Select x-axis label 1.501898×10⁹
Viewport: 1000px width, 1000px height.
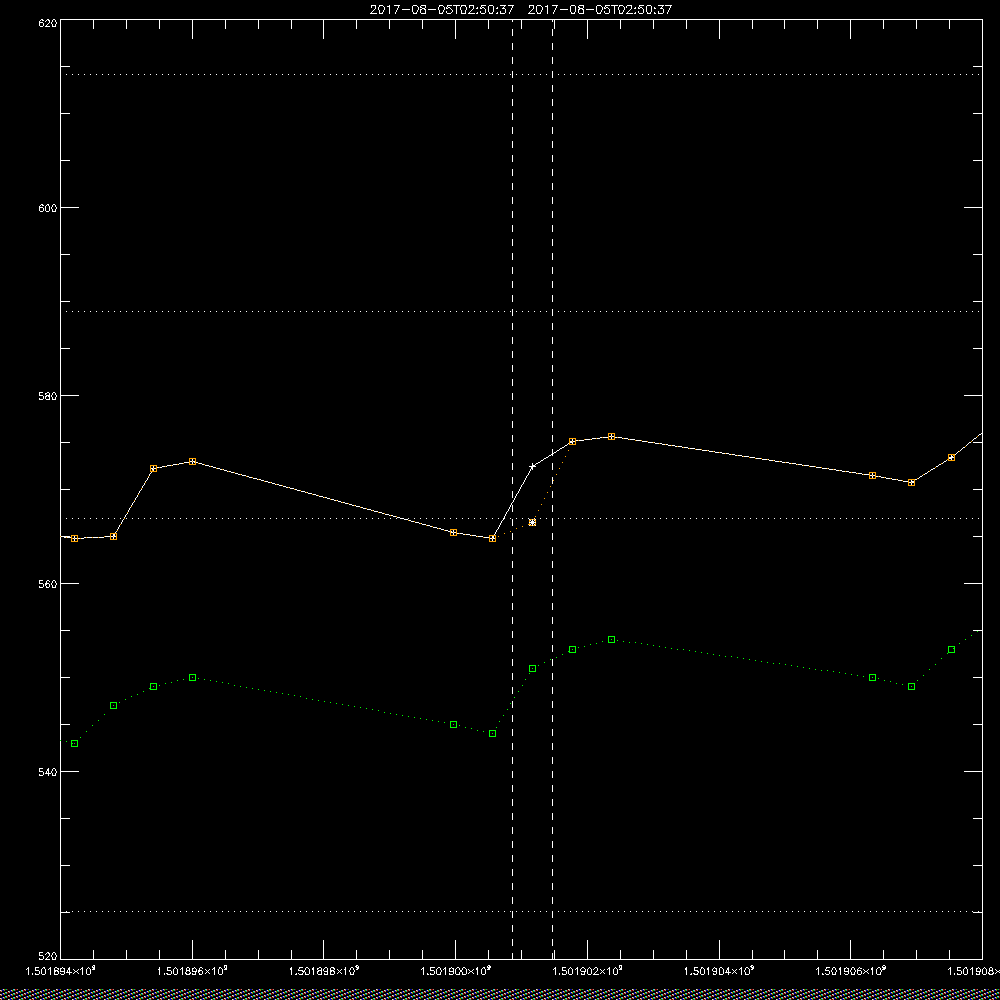point(324,971)
